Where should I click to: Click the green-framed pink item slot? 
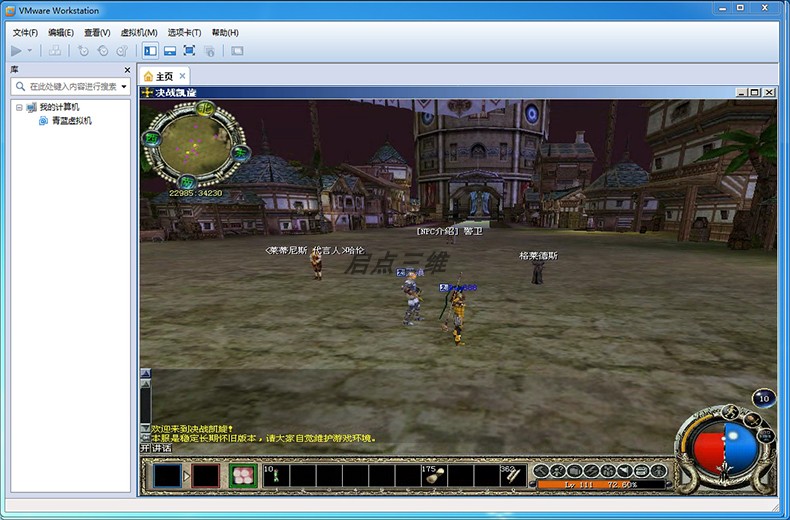tap(243, 476)
